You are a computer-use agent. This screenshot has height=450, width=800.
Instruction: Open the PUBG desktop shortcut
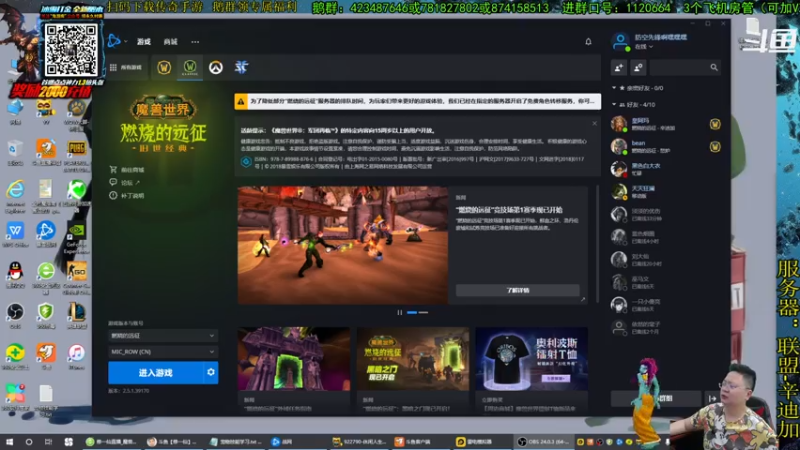pos(77,155)
